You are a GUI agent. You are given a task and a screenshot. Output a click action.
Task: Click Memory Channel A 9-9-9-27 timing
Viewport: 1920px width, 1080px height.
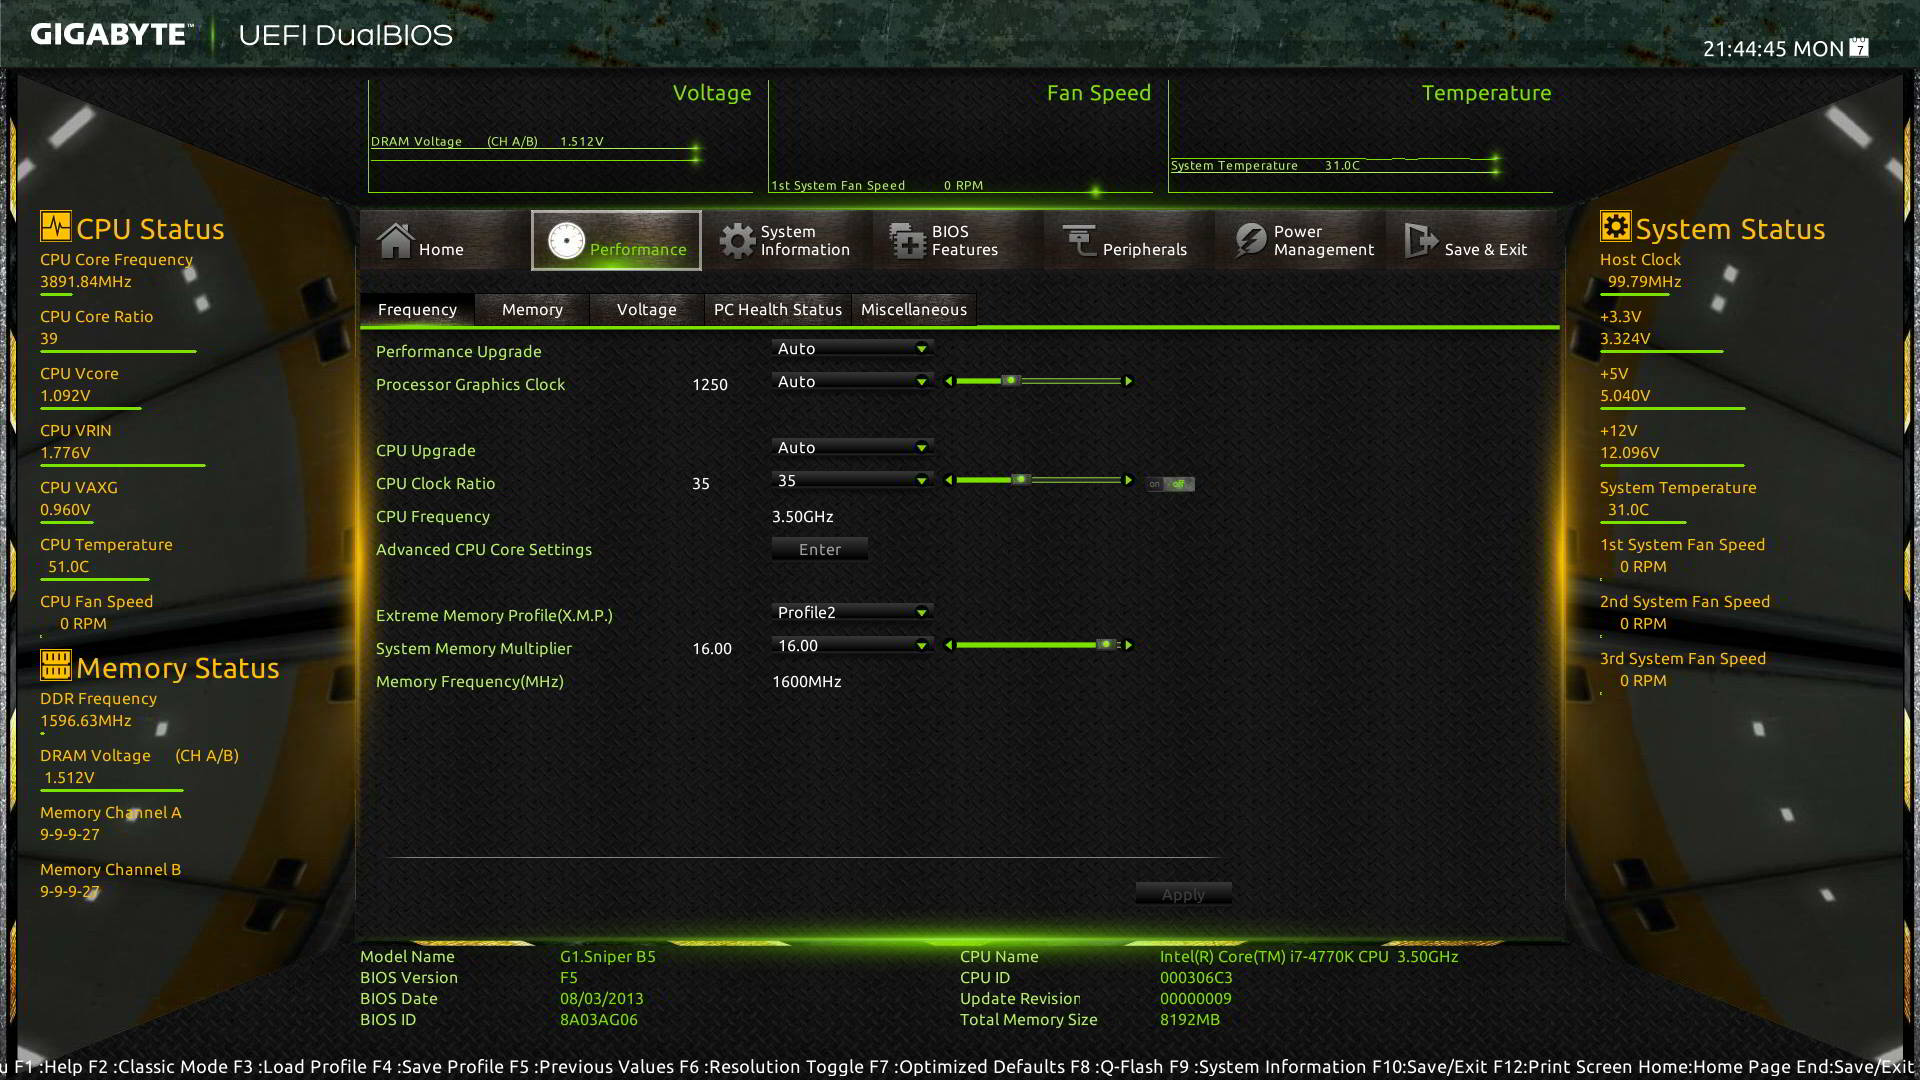pyautogui.click(x=70, y=834)
